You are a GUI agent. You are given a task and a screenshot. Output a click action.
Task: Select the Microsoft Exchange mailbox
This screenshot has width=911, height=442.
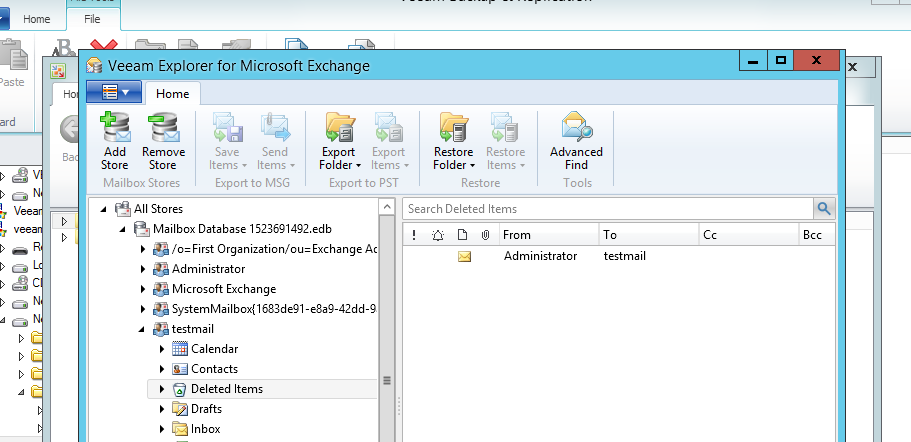(224, 289)
